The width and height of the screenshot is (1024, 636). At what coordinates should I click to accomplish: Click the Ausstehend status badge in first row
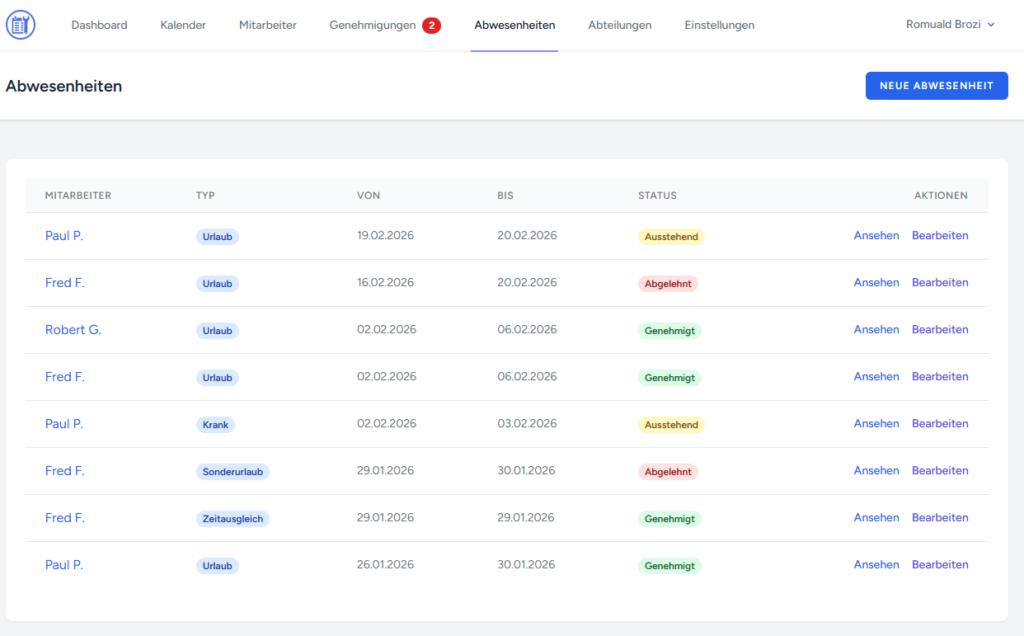[671, 237]
